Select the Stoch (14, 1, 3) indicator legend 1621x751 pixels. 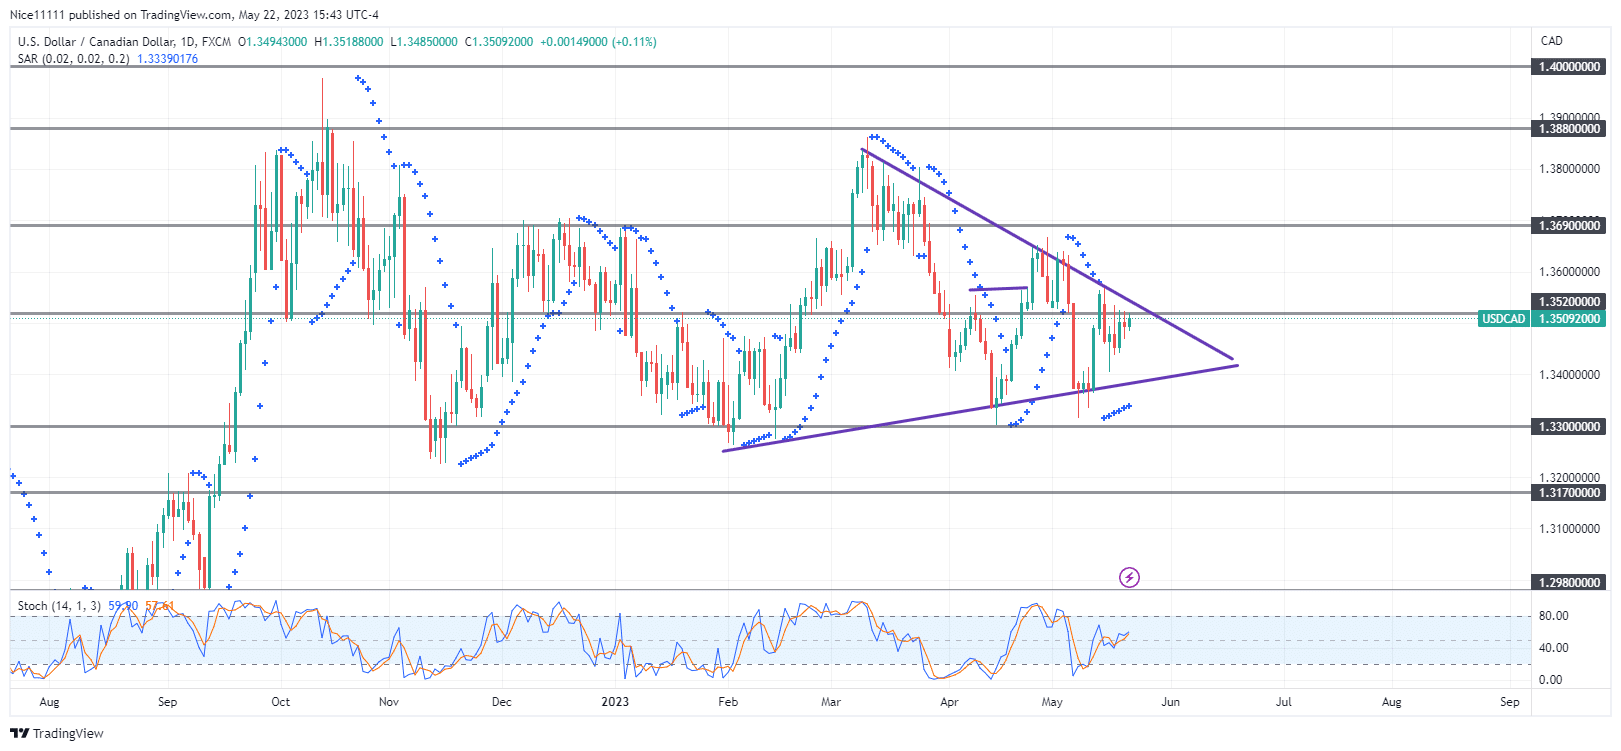click(x=59, y=606)
